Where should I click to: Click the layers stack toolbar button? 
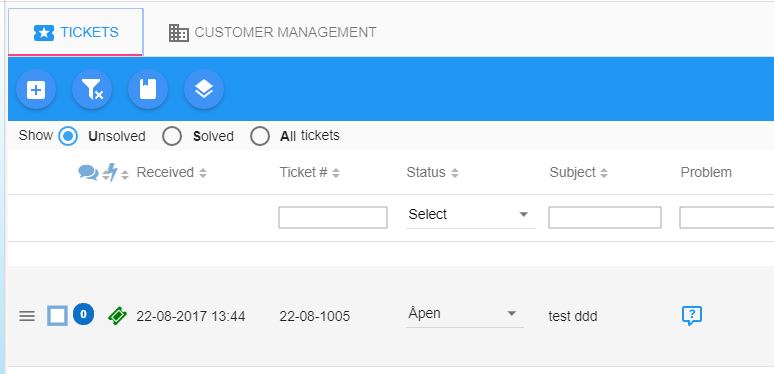point(204,89)
